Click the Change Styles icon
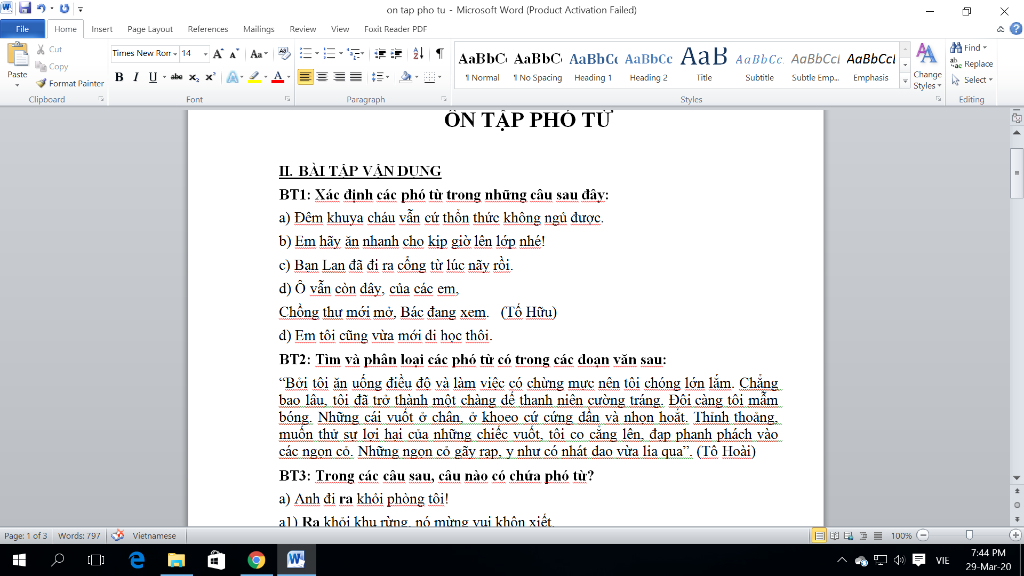 [x=927, y=67]
